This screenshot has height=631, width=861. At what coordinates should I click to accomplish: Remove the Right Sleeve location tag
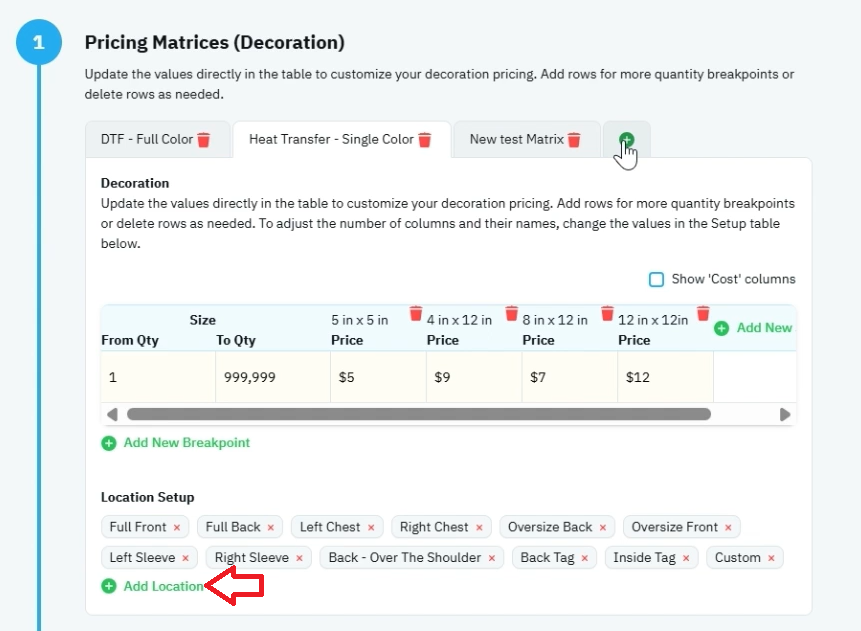299,558
